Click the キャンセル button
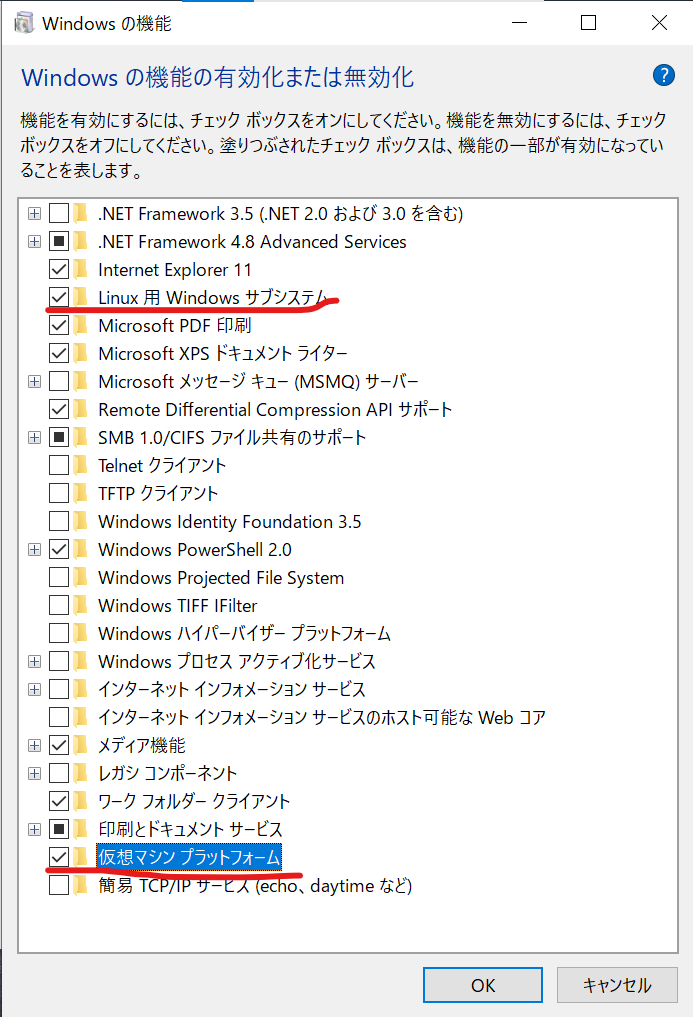Image resolution: width=693 pixels, height=1017 pixels. click(617, 985)
